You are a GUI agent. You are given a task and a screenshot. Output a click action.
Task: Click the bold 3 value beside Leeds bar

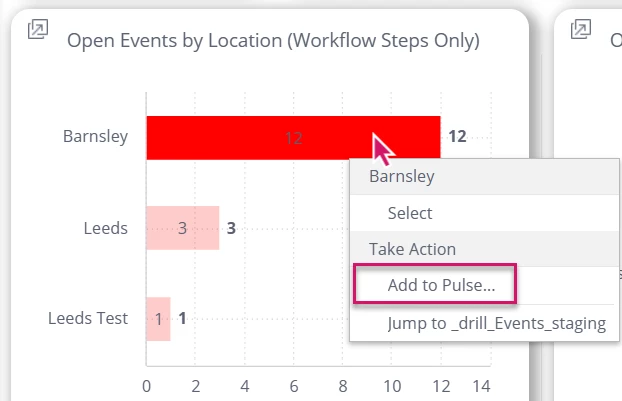pos(231,228)
